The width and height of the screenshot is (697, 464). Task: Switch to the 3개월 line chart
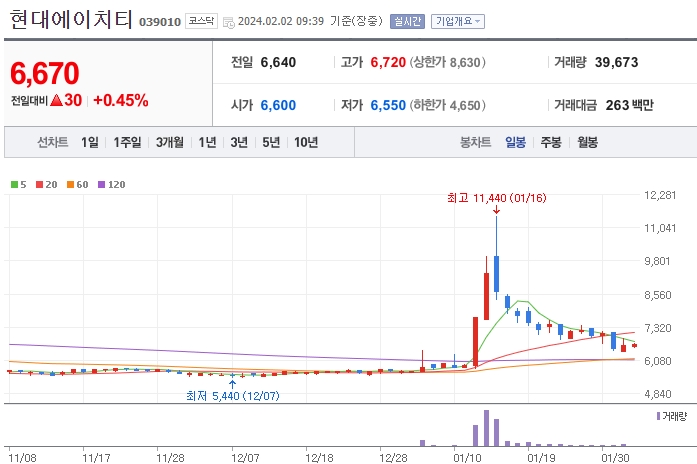click(x=169, y=142)
